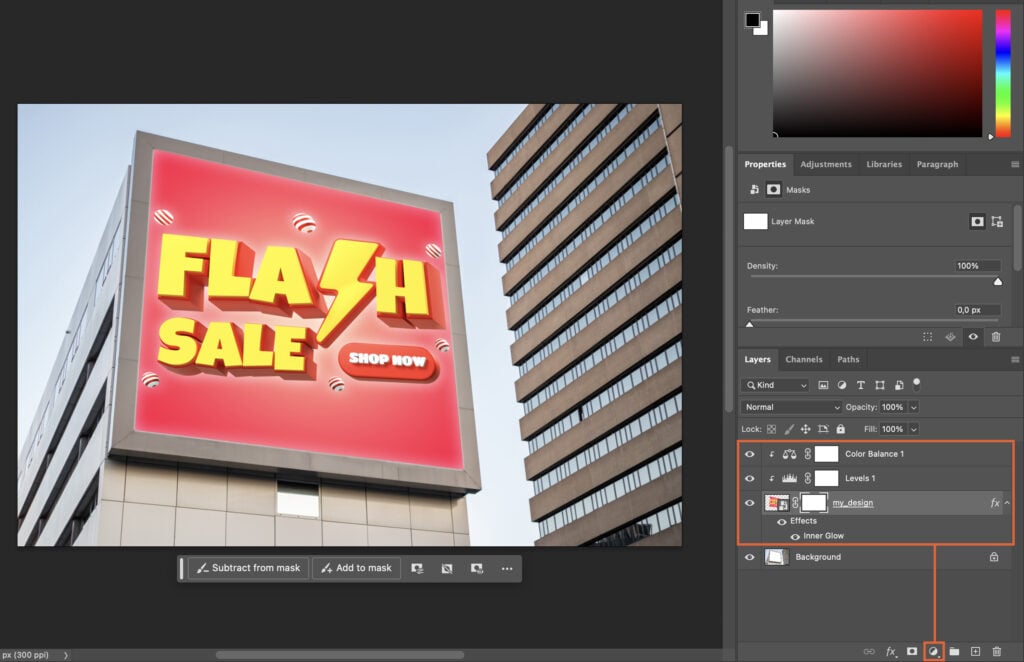Open the Add layer mask icon at panel bottom
The width and height of the screenshot is (1024, 662).
pos(913,650)
